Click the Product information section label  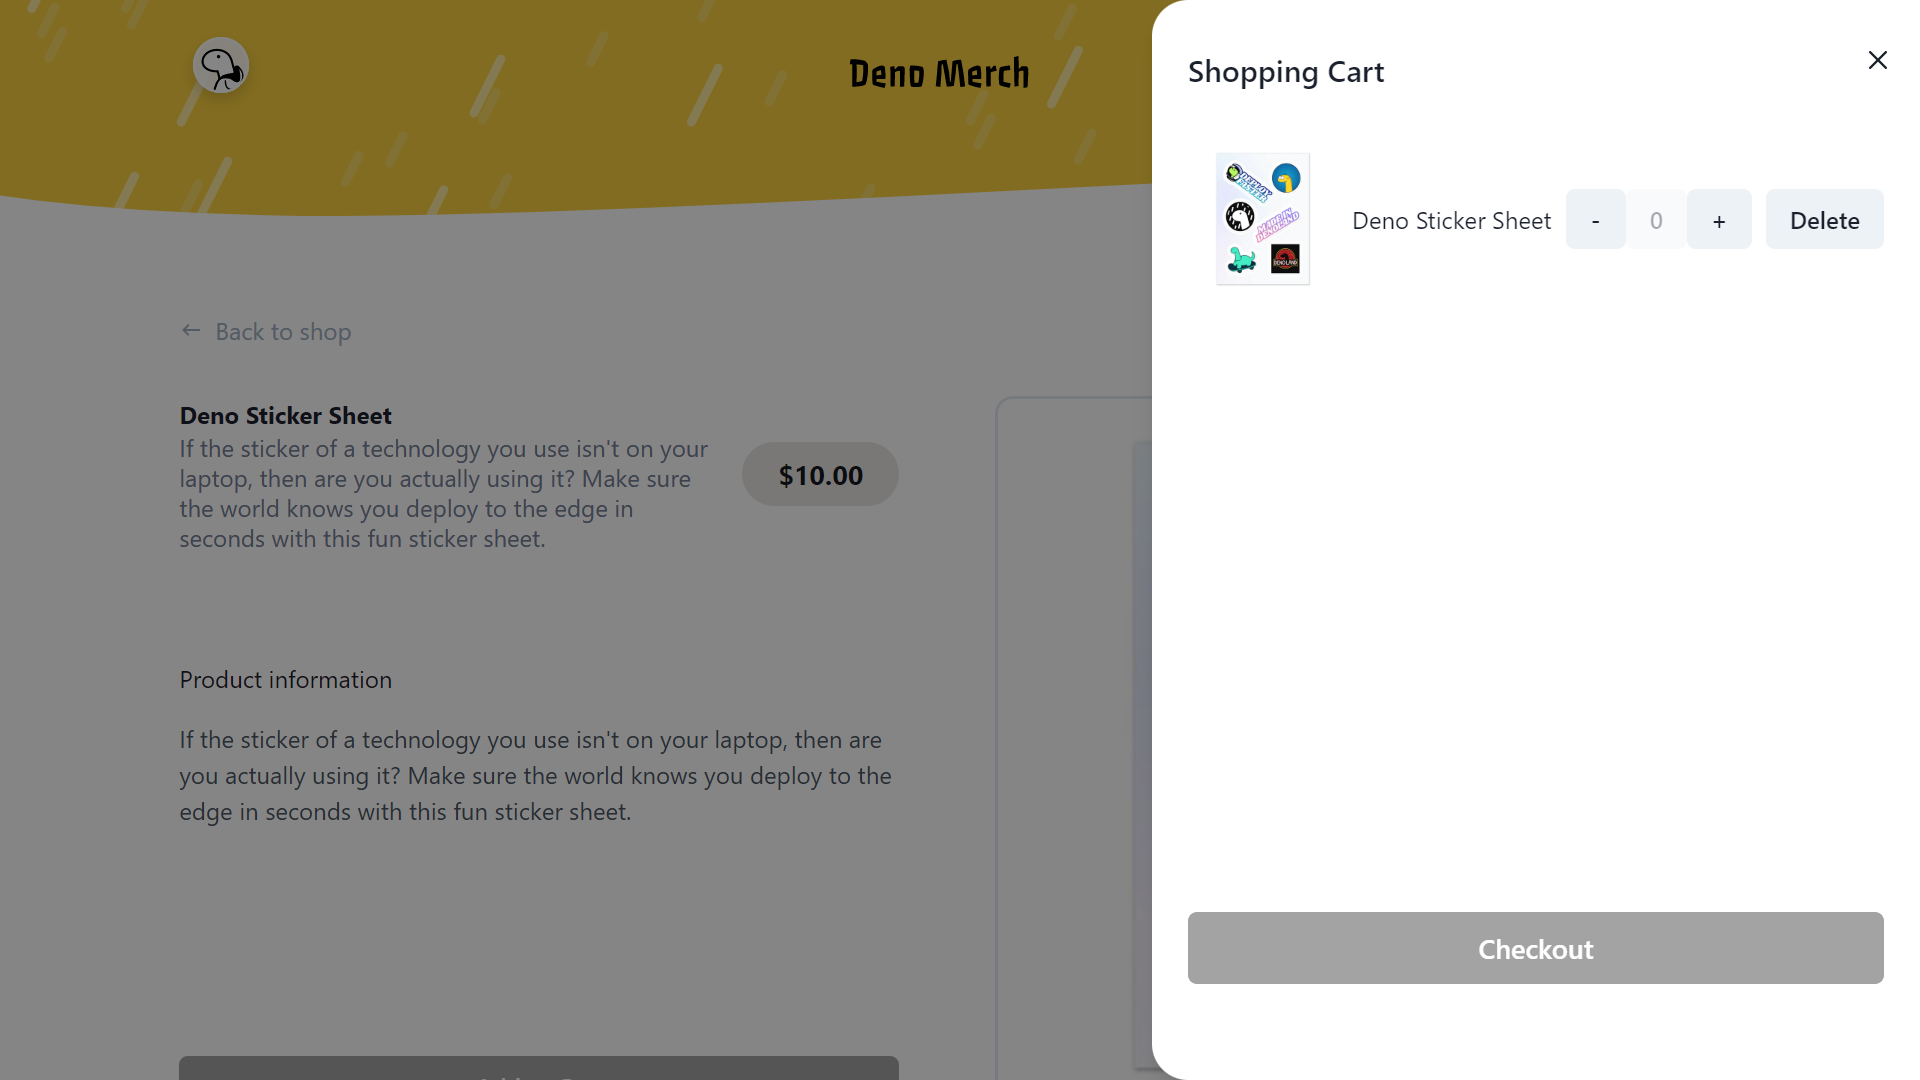[x=285, y=679]
